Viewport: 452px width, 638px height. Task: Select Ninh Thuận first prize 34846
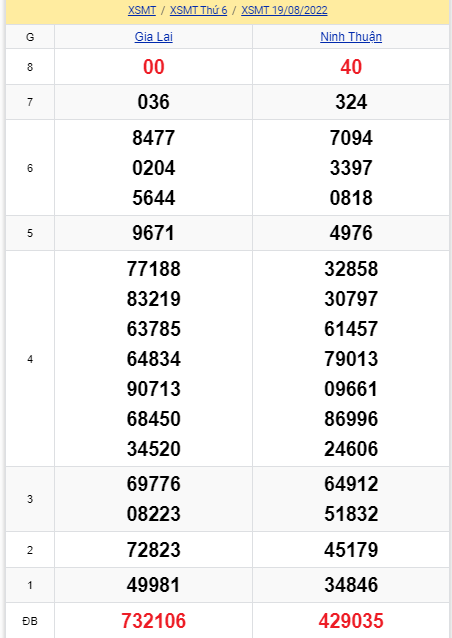tap(351, 585)
